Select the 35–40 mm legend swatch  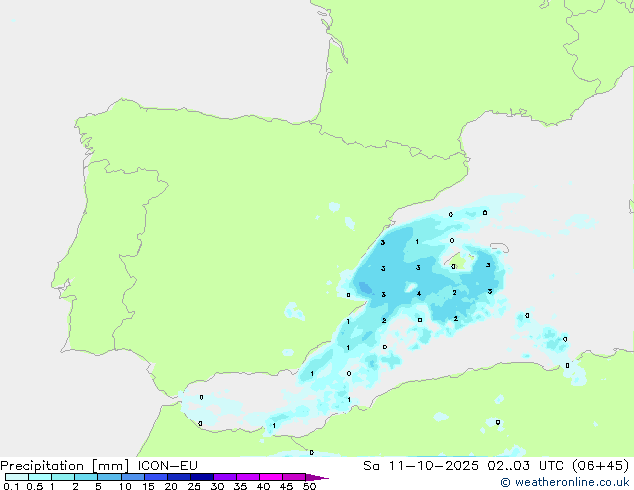tap(248, 477)
